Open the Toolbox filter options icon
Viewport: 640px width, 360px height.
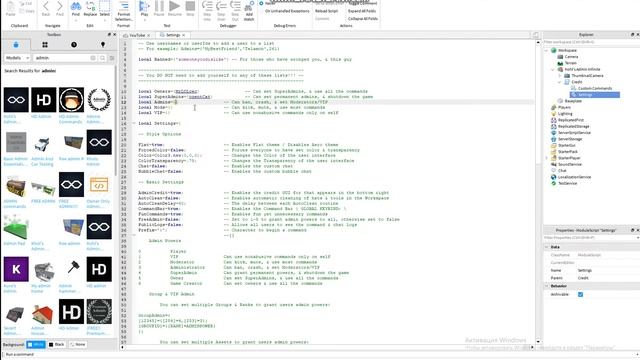coord(112,58)
